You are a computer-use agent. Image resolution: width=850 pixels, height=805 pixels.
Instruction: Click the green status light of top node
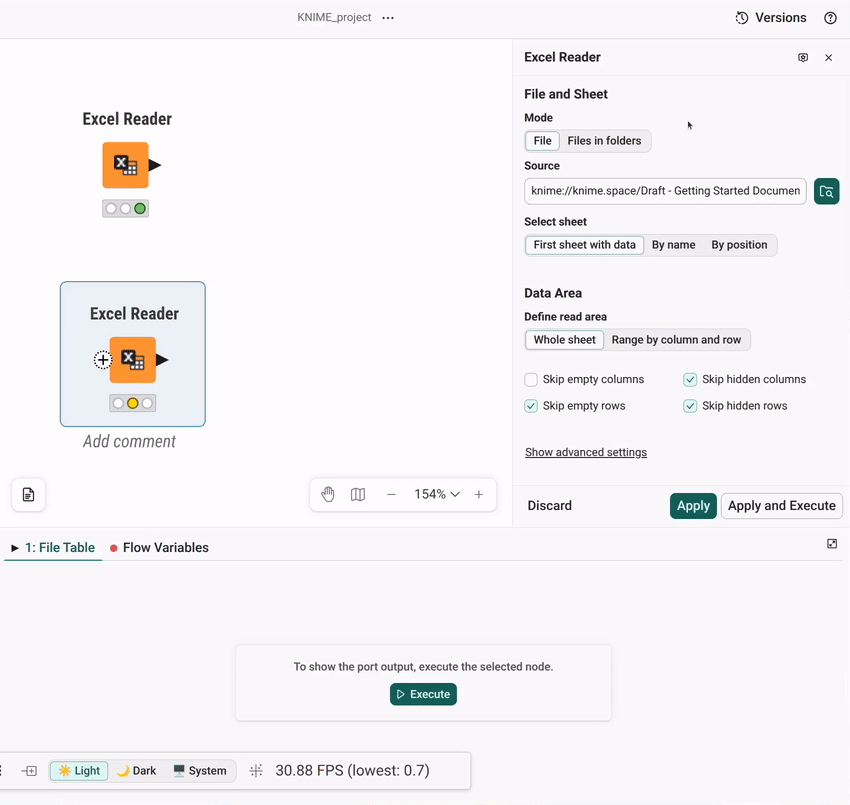(140, 209)
